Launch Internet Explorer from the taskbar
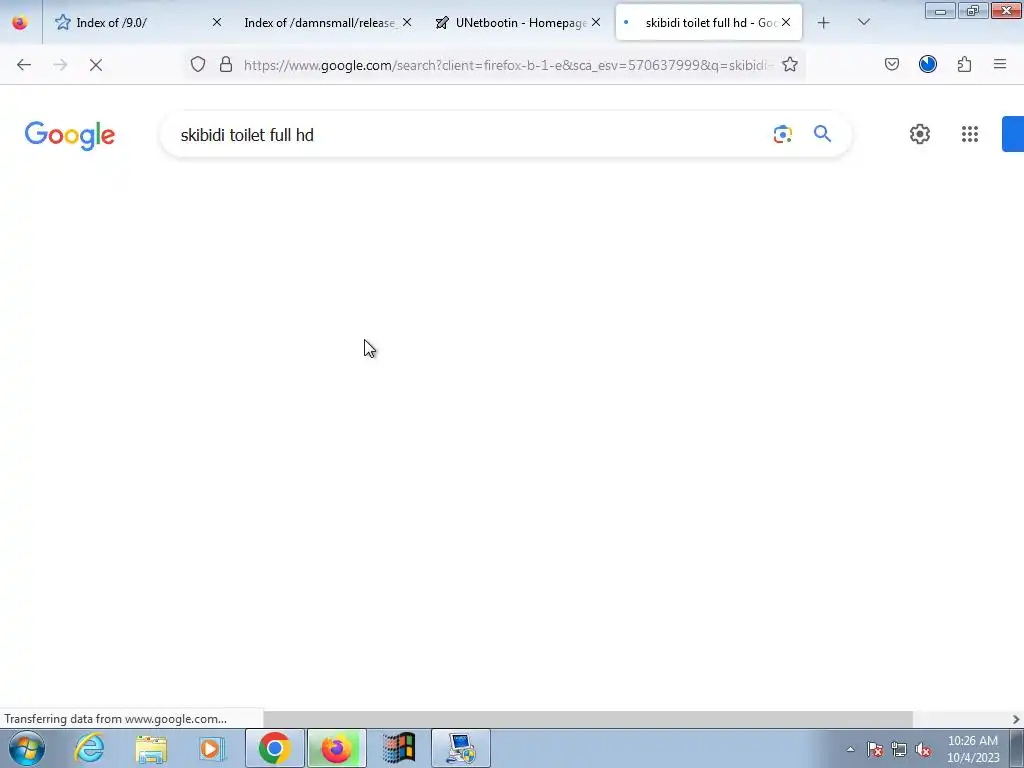The image size is (1024, 768). pyautogui.click(x=89, y=748)
